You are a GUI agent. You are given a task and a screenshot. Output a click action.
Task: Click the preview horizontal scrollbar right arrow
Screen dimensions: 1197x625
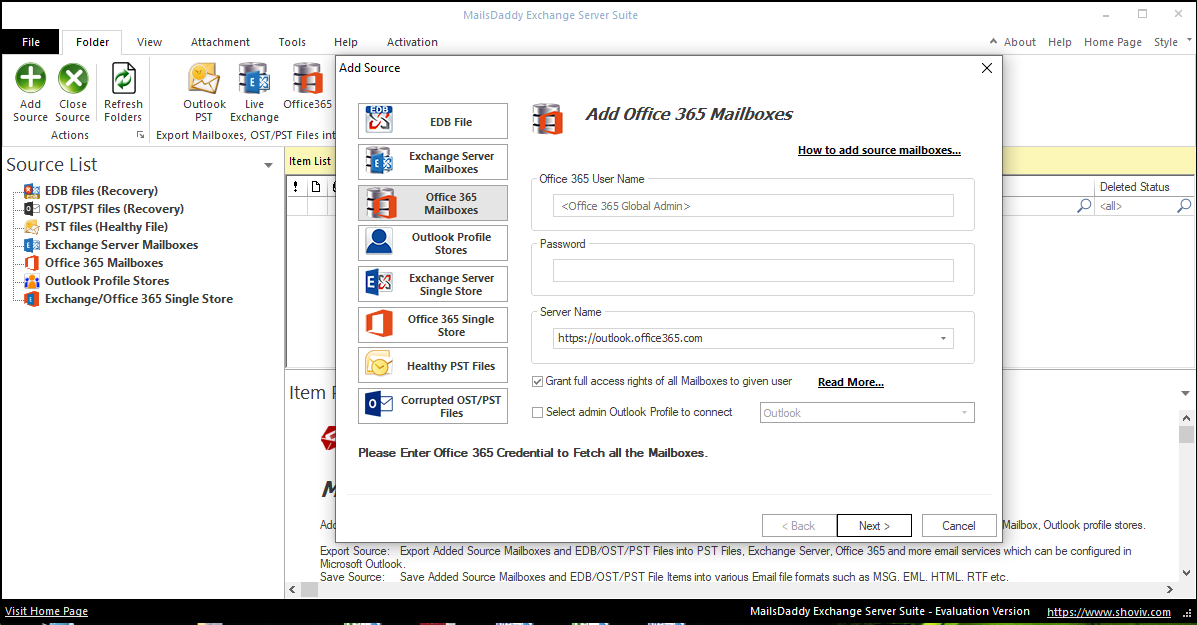(x=1170, y=589)
